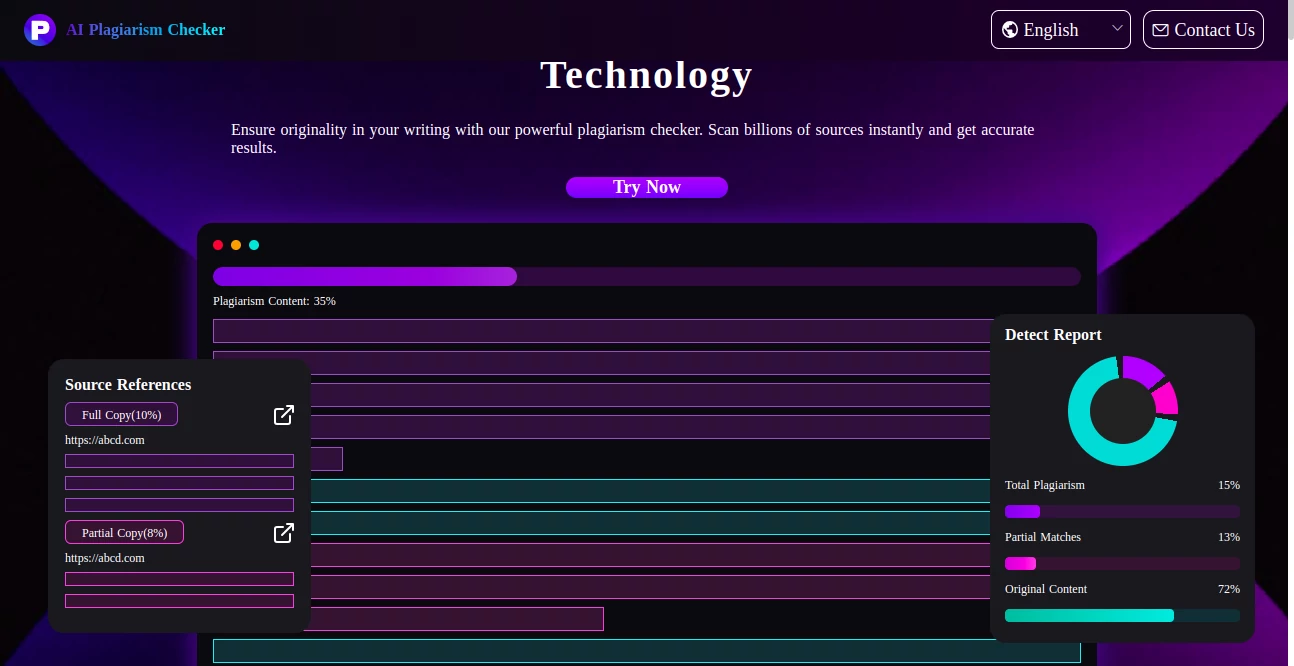This screenshot has height=666, width=1294.
Task: Click the globe icon in the language selector
Action: pos(1010,29)
